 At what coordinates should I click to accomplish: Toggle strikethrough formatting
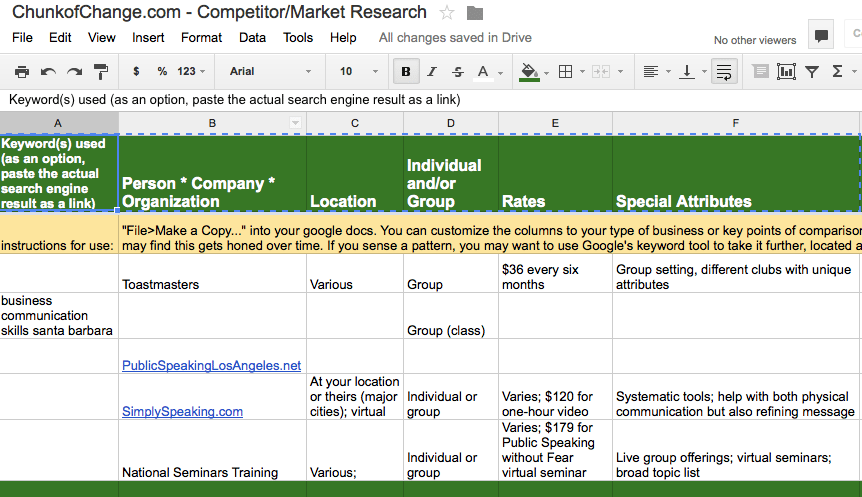pyautogui.click(x=457, y=71)
